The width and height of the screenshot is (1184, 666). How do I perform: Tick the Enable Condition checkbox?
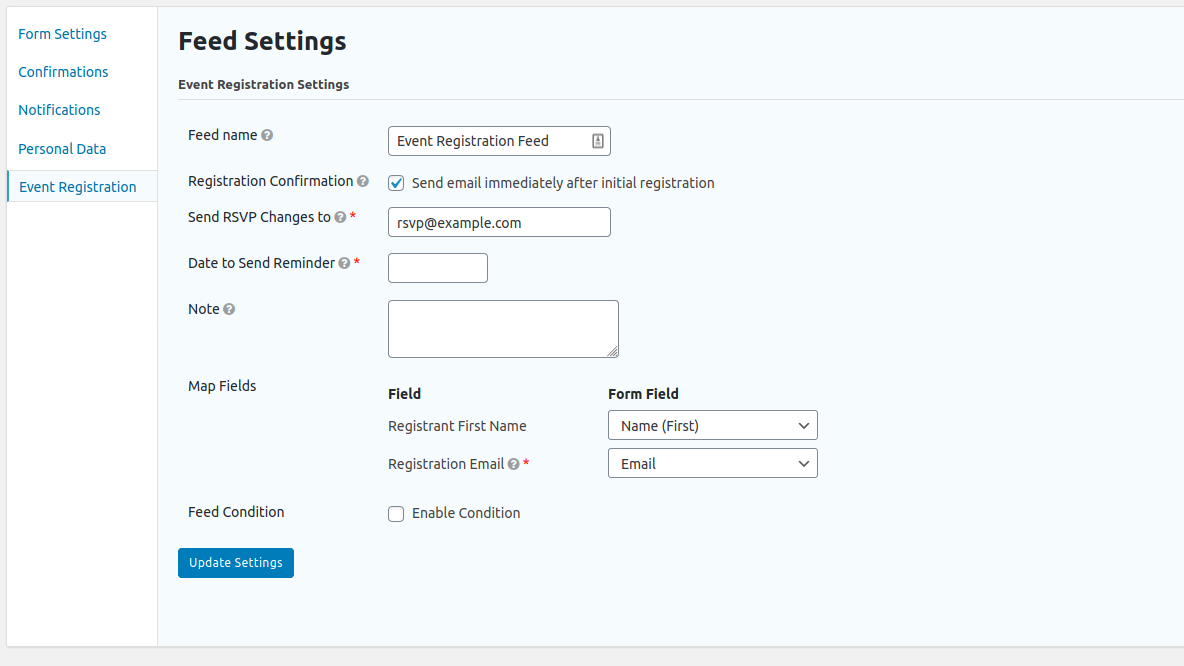[396, 514]
